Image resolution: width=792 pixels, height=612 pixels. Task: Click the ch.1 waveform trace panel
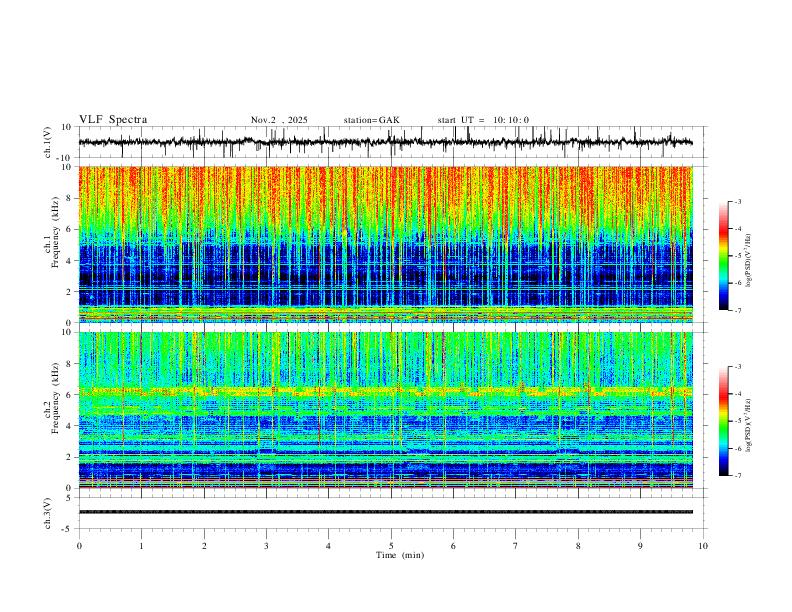[x=392, y=142]
